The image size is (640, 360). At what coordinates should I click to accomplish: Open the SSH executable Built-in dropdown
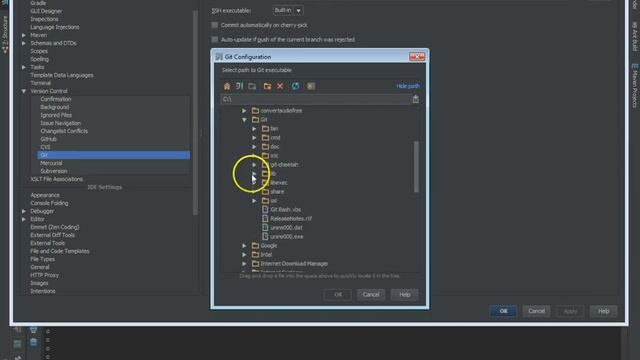coord(288,10)
